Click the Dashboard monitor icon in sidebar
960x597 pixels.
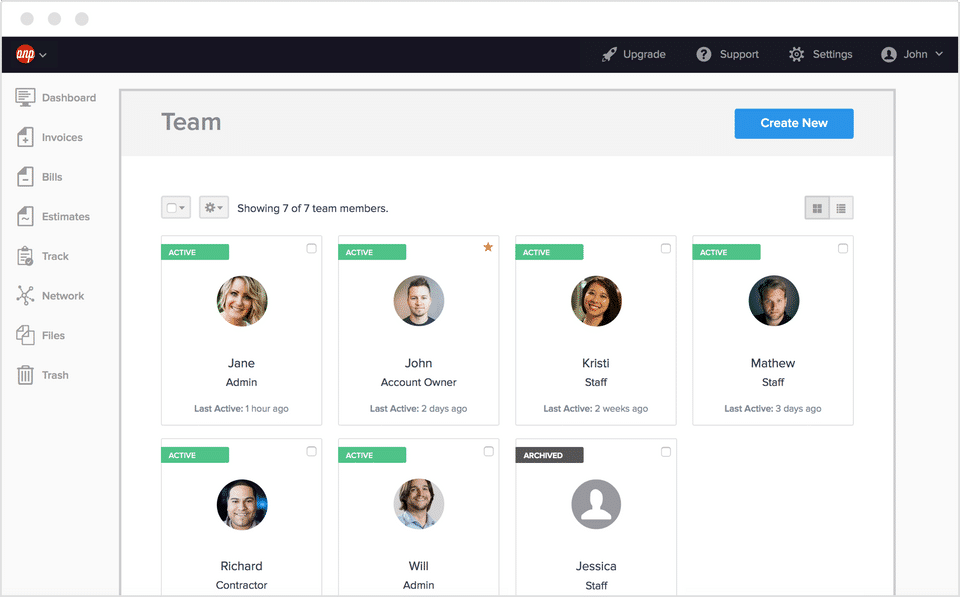(25, 97)
